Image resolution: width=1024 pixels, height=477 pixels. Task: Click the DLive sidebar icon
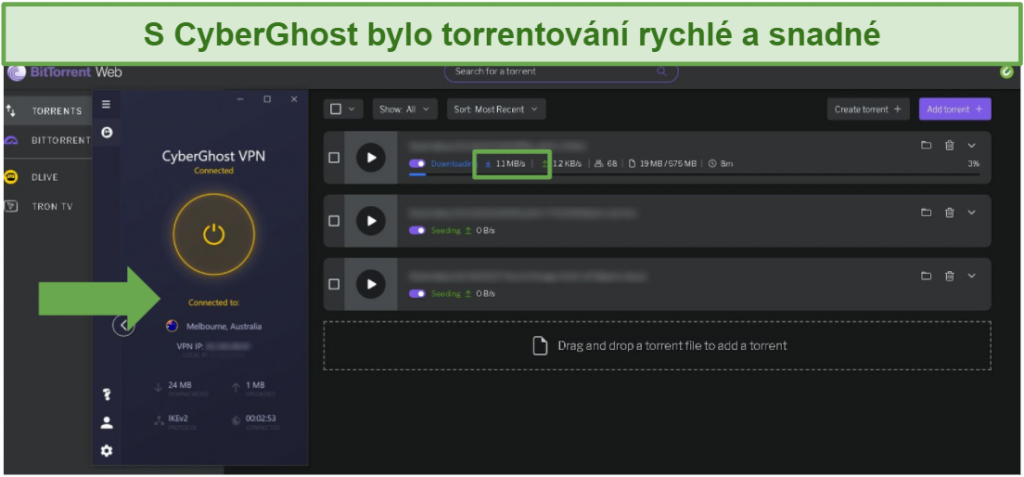pos(11,177)
